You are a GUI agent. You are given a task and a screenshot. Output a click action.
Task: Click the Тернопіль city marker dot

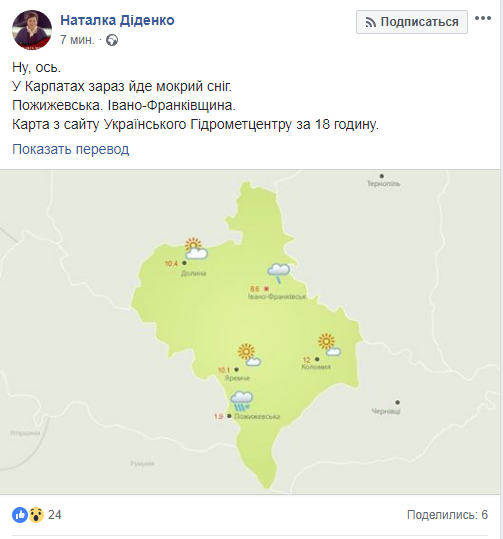coord(382,176)
